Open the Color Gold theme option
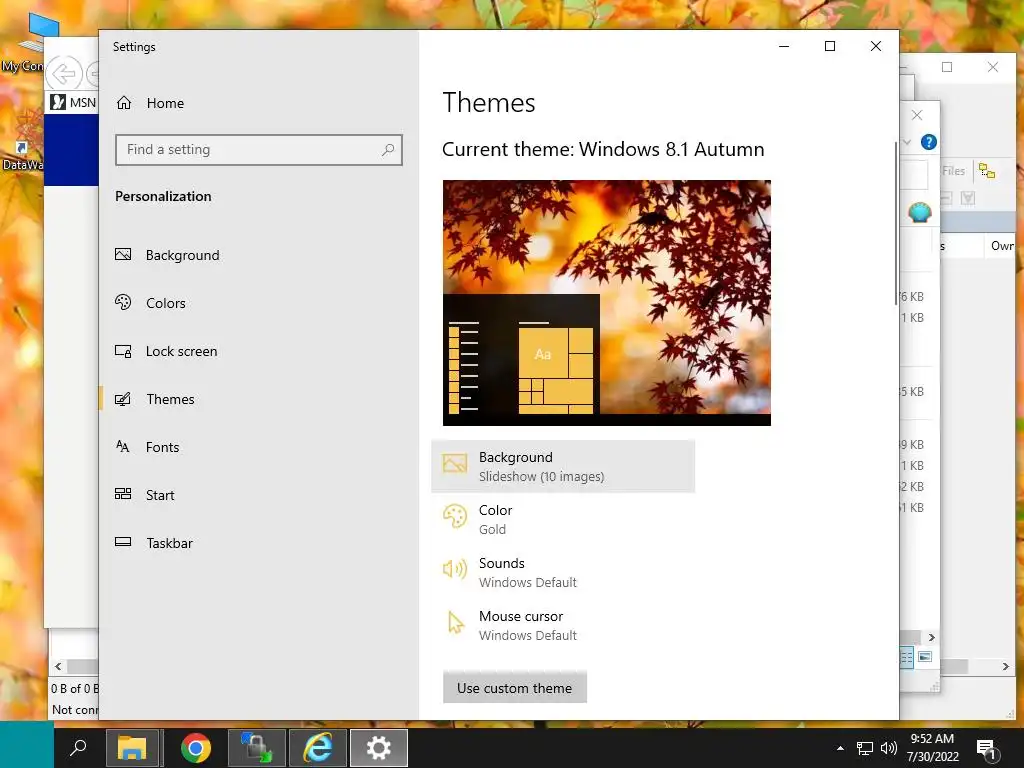1024x768 pixels. tap(563, 519)
